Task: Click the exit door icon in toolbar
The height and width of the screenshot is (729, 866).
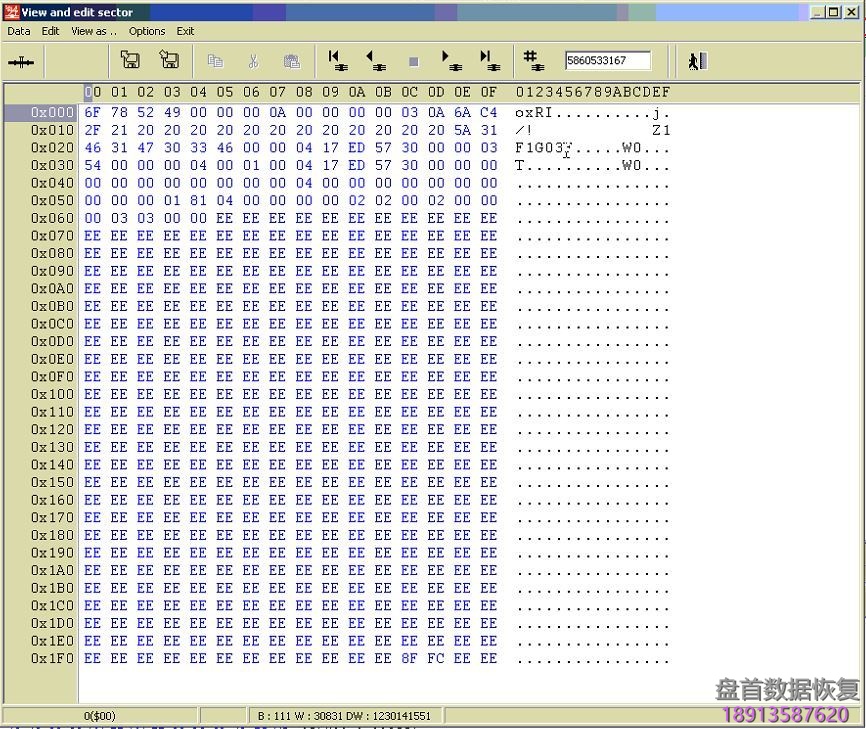Action: pos(697,61)
